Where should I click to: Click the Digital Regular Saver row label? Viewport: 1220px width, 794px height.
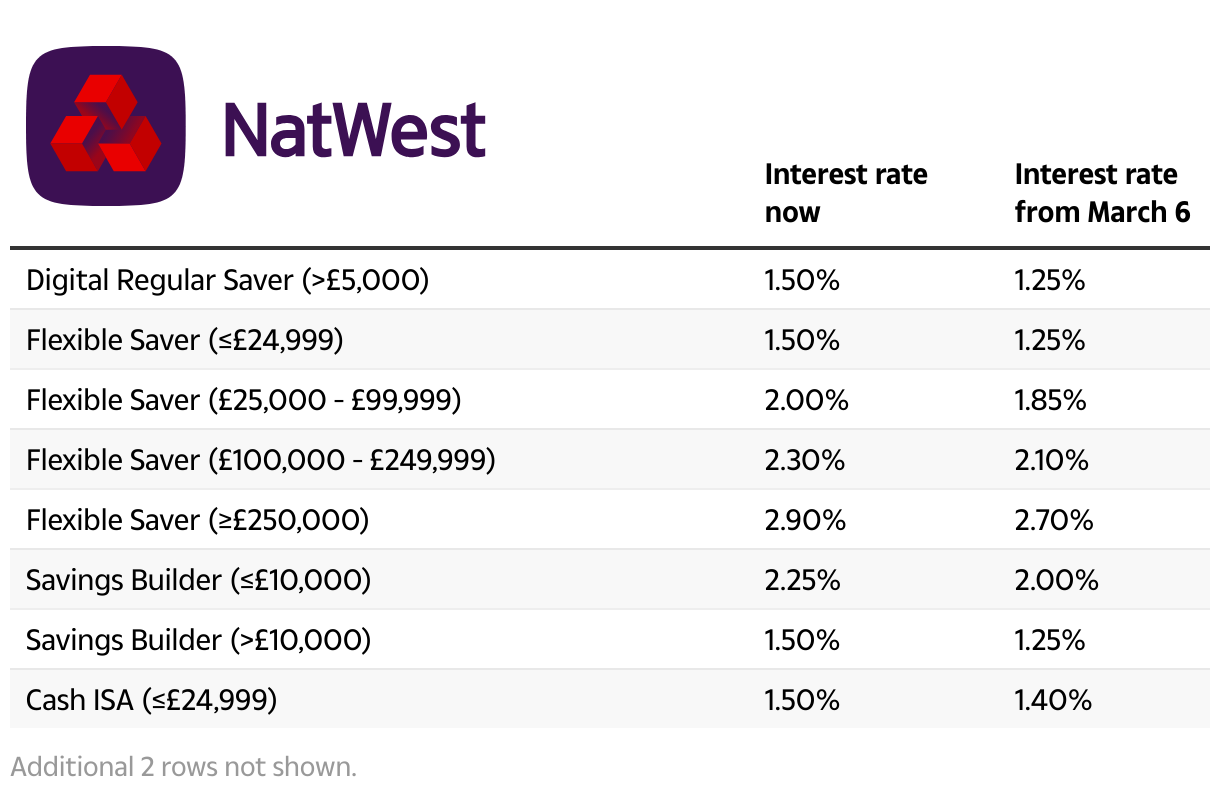click(227, 281)
